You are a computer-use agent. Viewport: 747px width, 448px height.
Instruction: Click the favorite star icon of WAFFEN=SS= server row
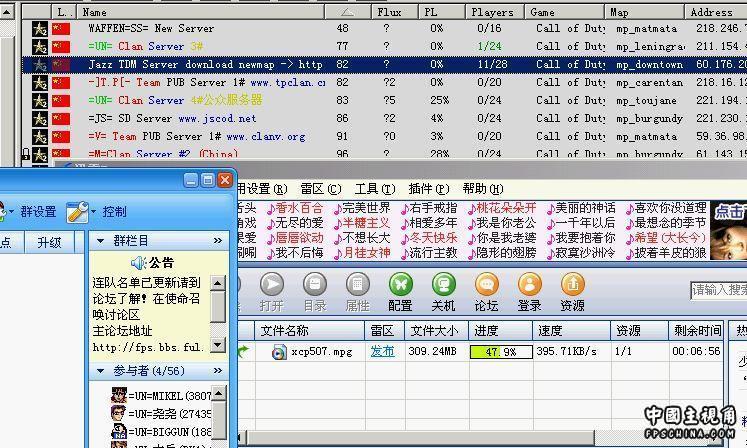(40, 29)
